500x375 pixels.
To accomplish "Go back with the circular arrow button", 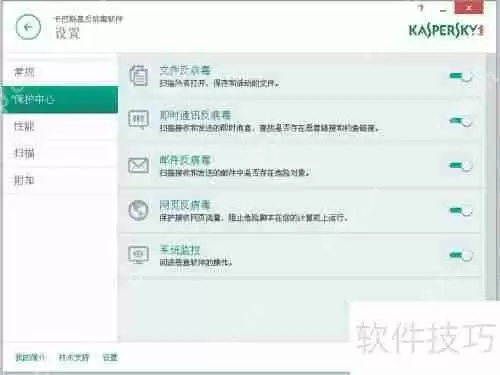I will coord(28,27).
